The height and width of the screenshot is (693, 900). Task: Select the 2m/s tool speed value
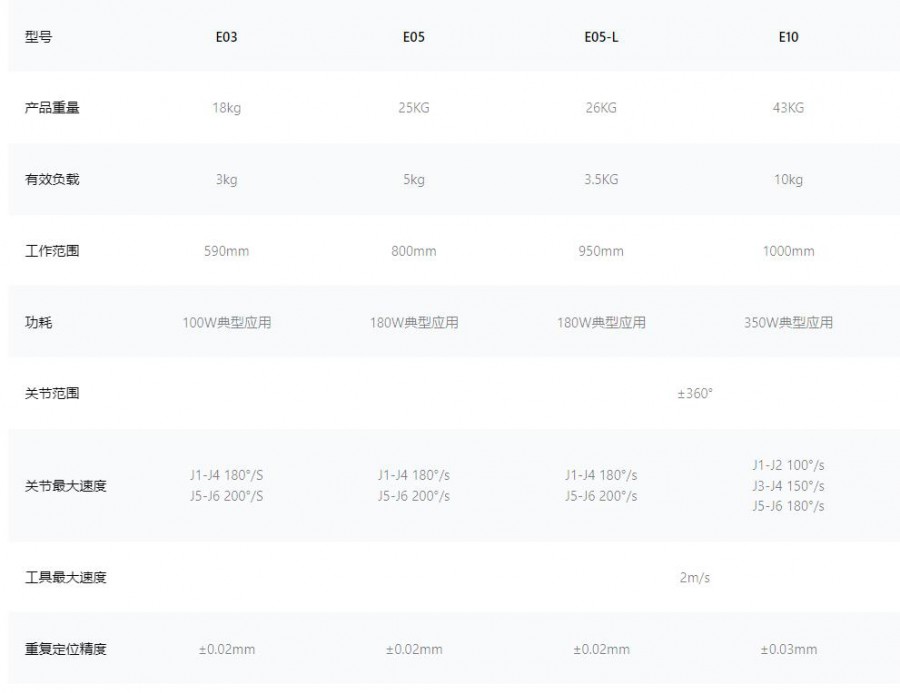[x=695, y=578]
